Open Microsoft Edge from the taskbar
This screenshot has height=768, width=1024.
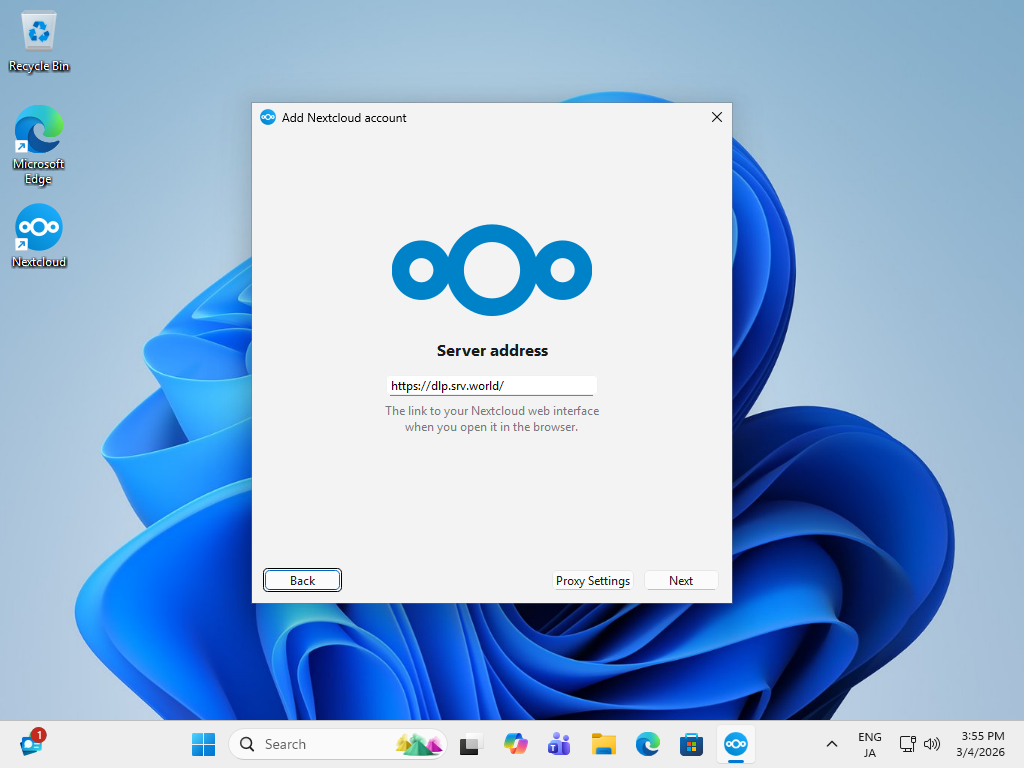[647, 744]
